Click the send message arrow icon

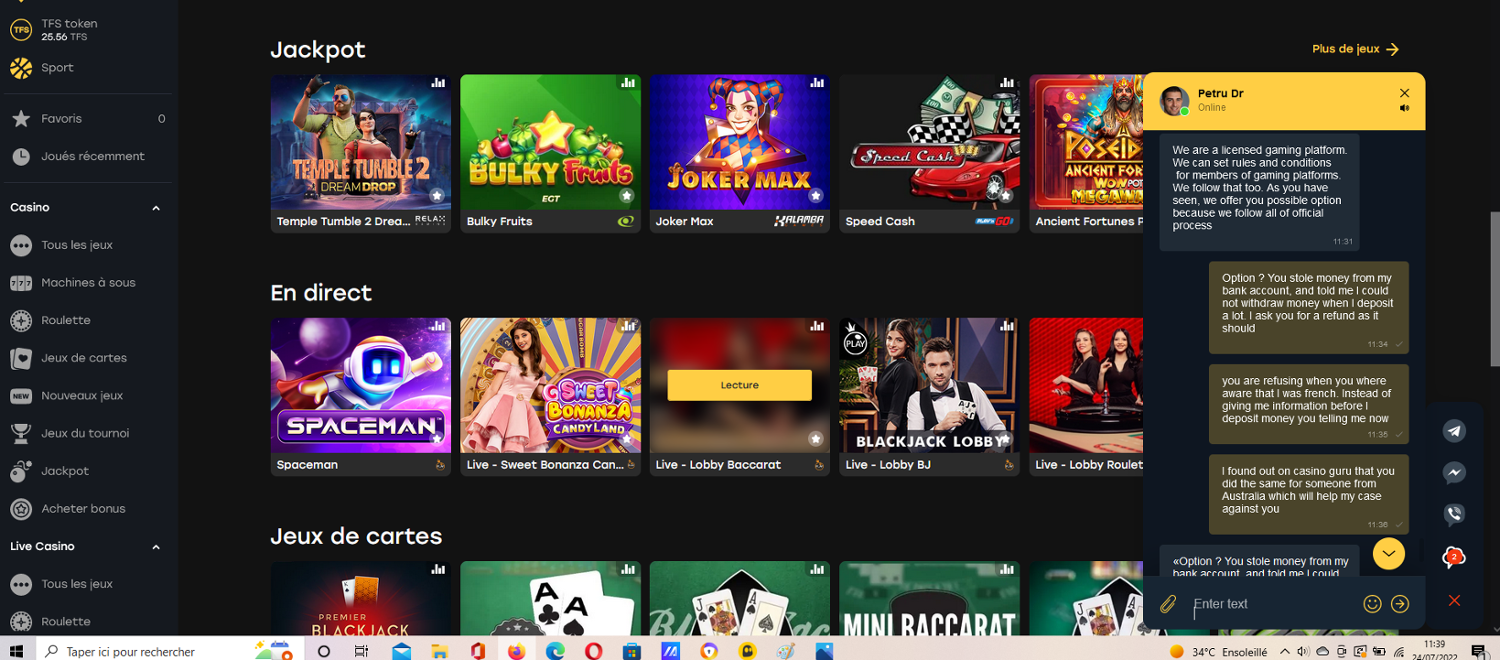pyautogui.click(x=1400, y=604)
